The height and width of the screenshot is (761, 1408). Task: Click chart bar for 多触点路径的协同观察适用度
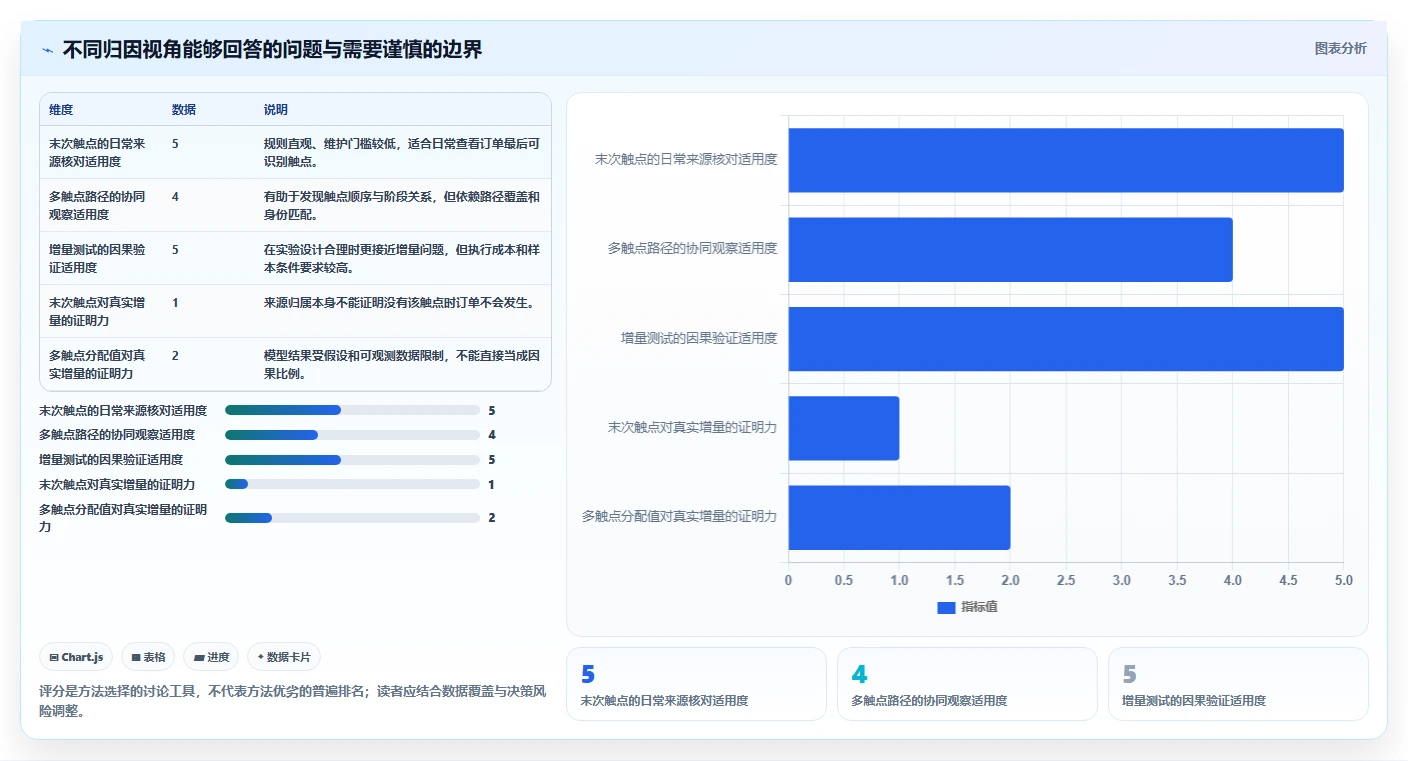(1010, 249)
